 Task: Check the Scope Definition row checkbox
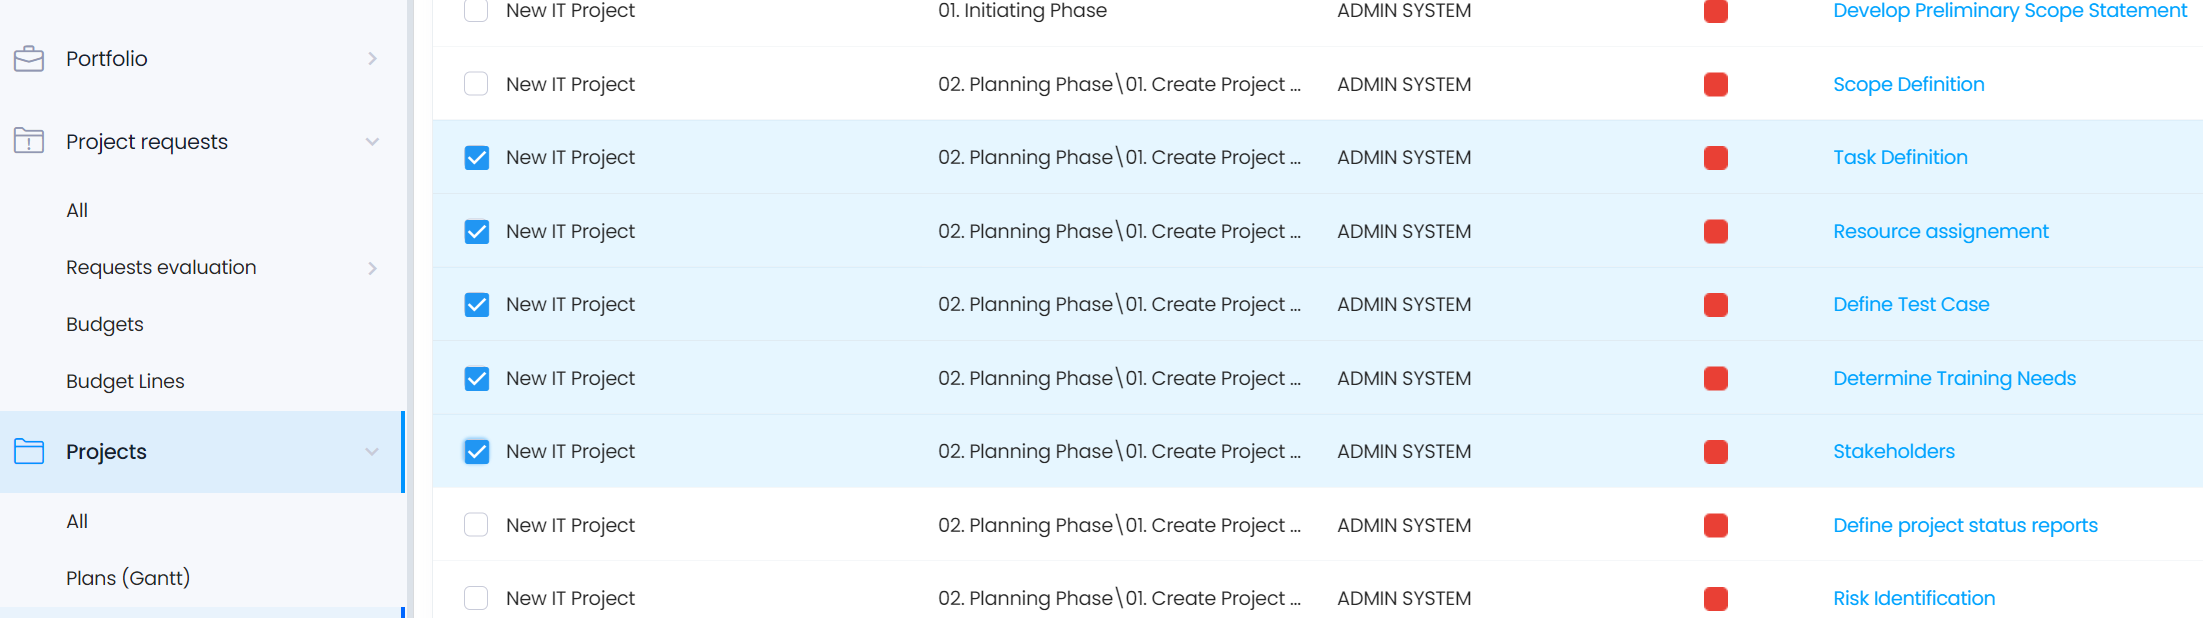(477, 84)
